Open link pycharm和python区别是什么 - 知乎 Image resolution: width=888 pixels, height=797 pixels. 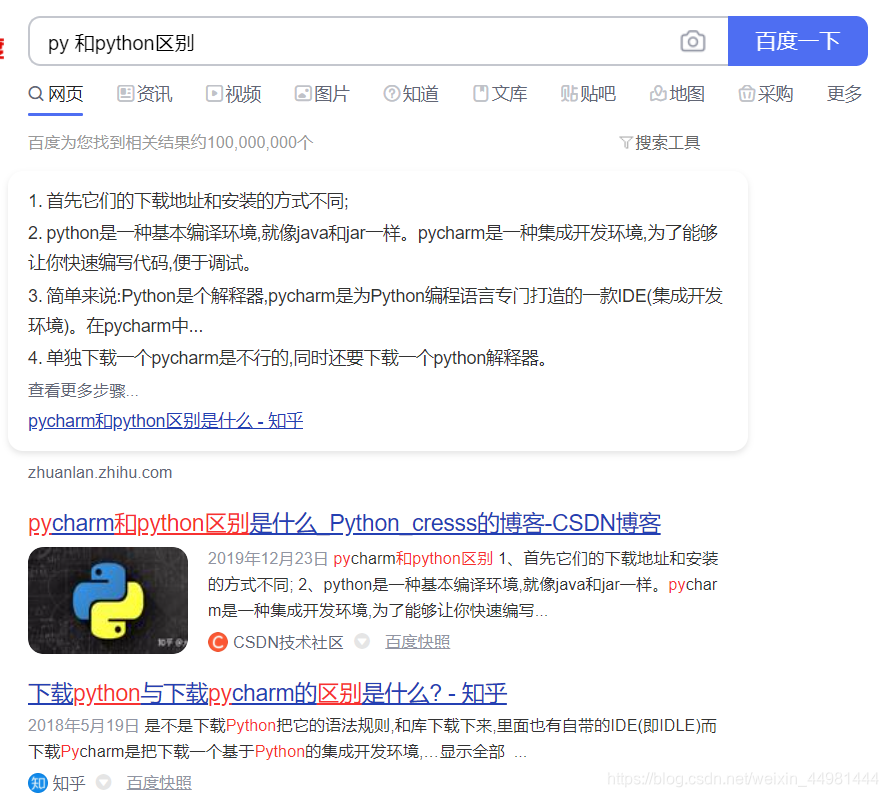point(165,421)
